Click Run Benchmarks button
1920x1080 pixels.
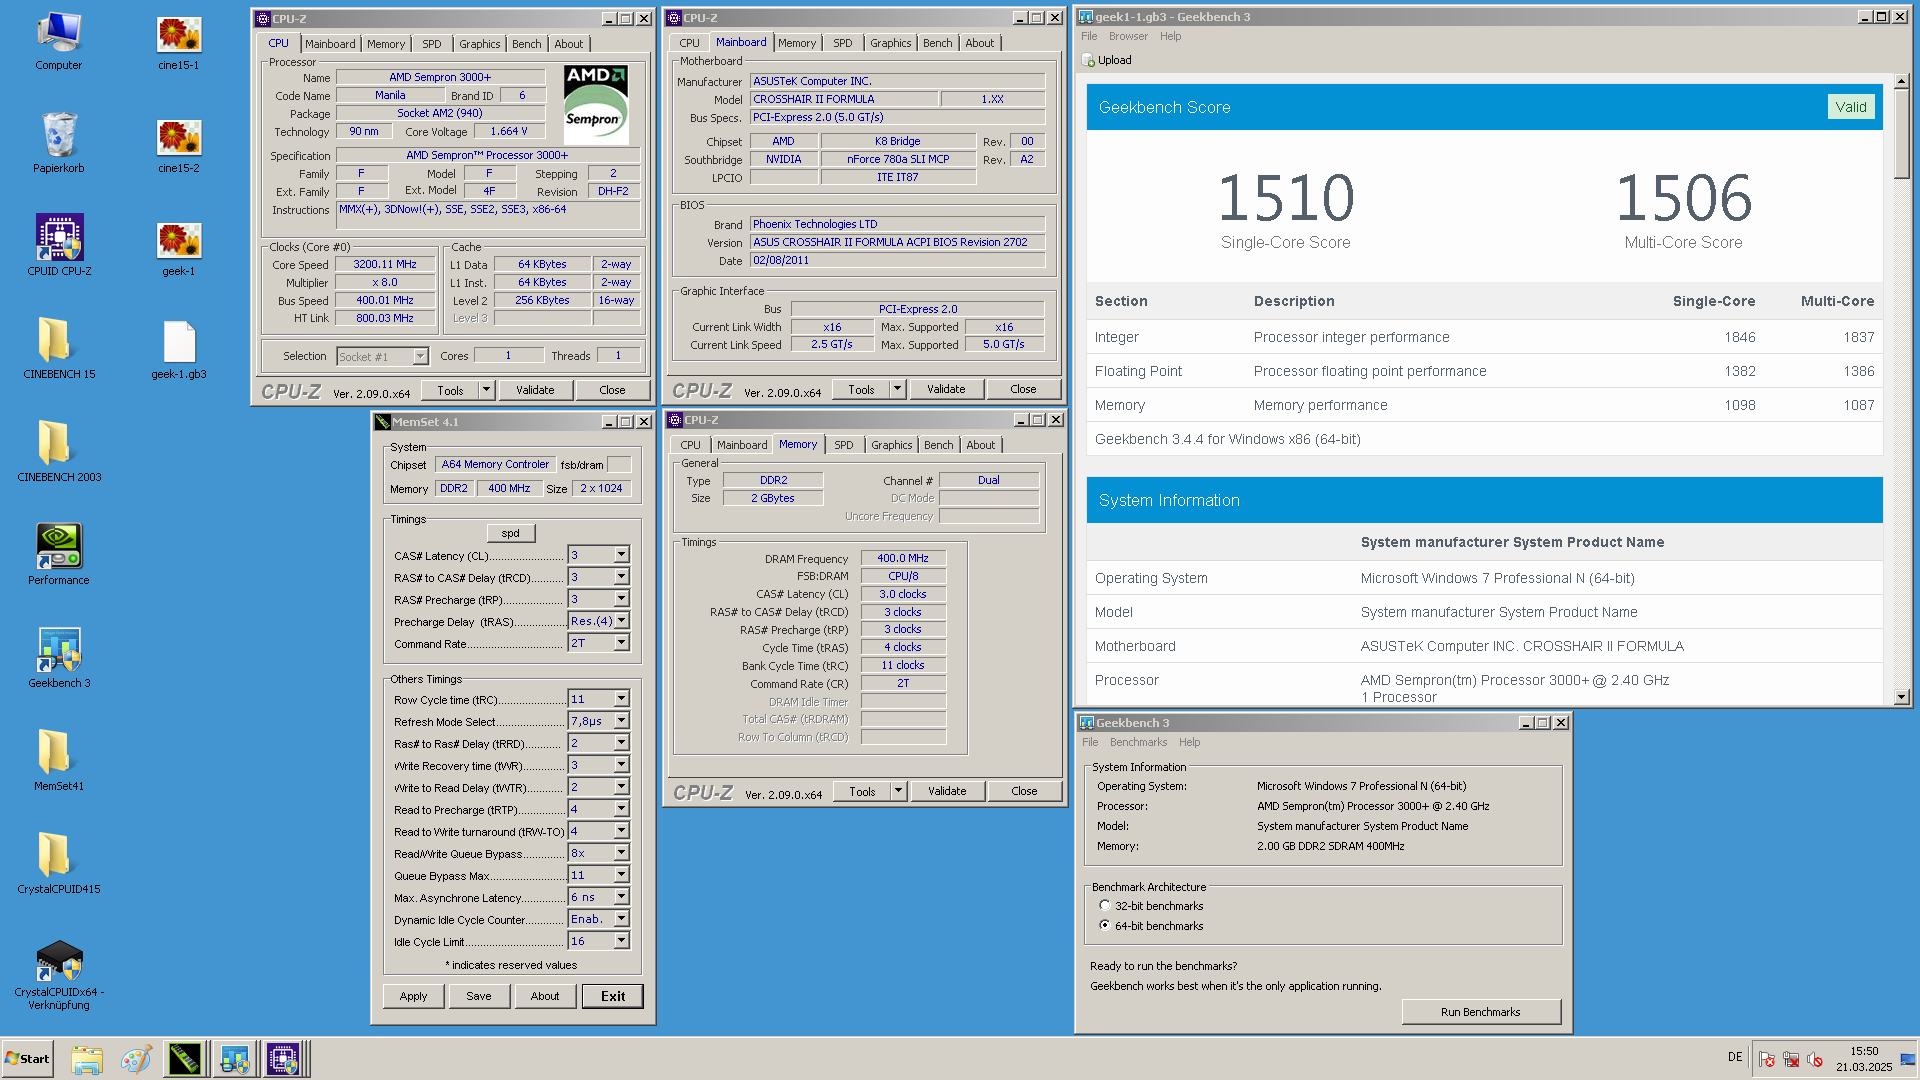click(x=1480, y=1012)
